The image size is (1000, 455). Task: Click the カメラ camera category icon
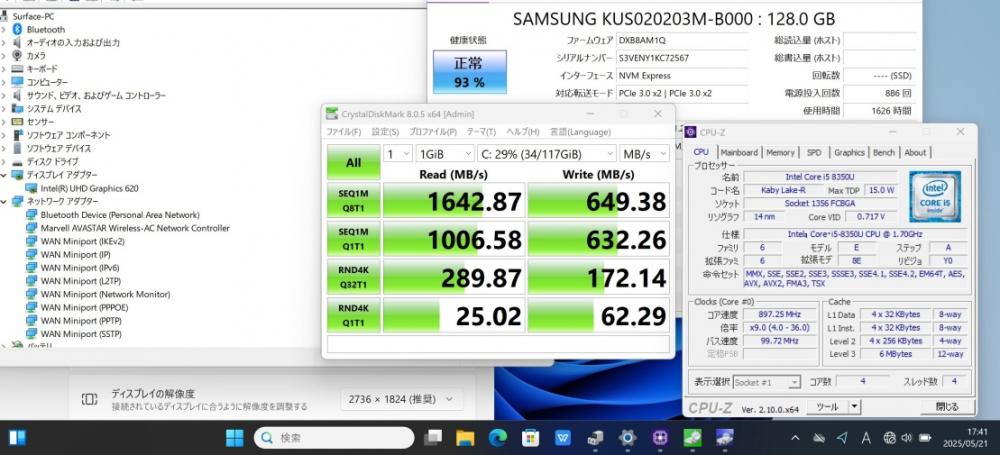point(17,56)
